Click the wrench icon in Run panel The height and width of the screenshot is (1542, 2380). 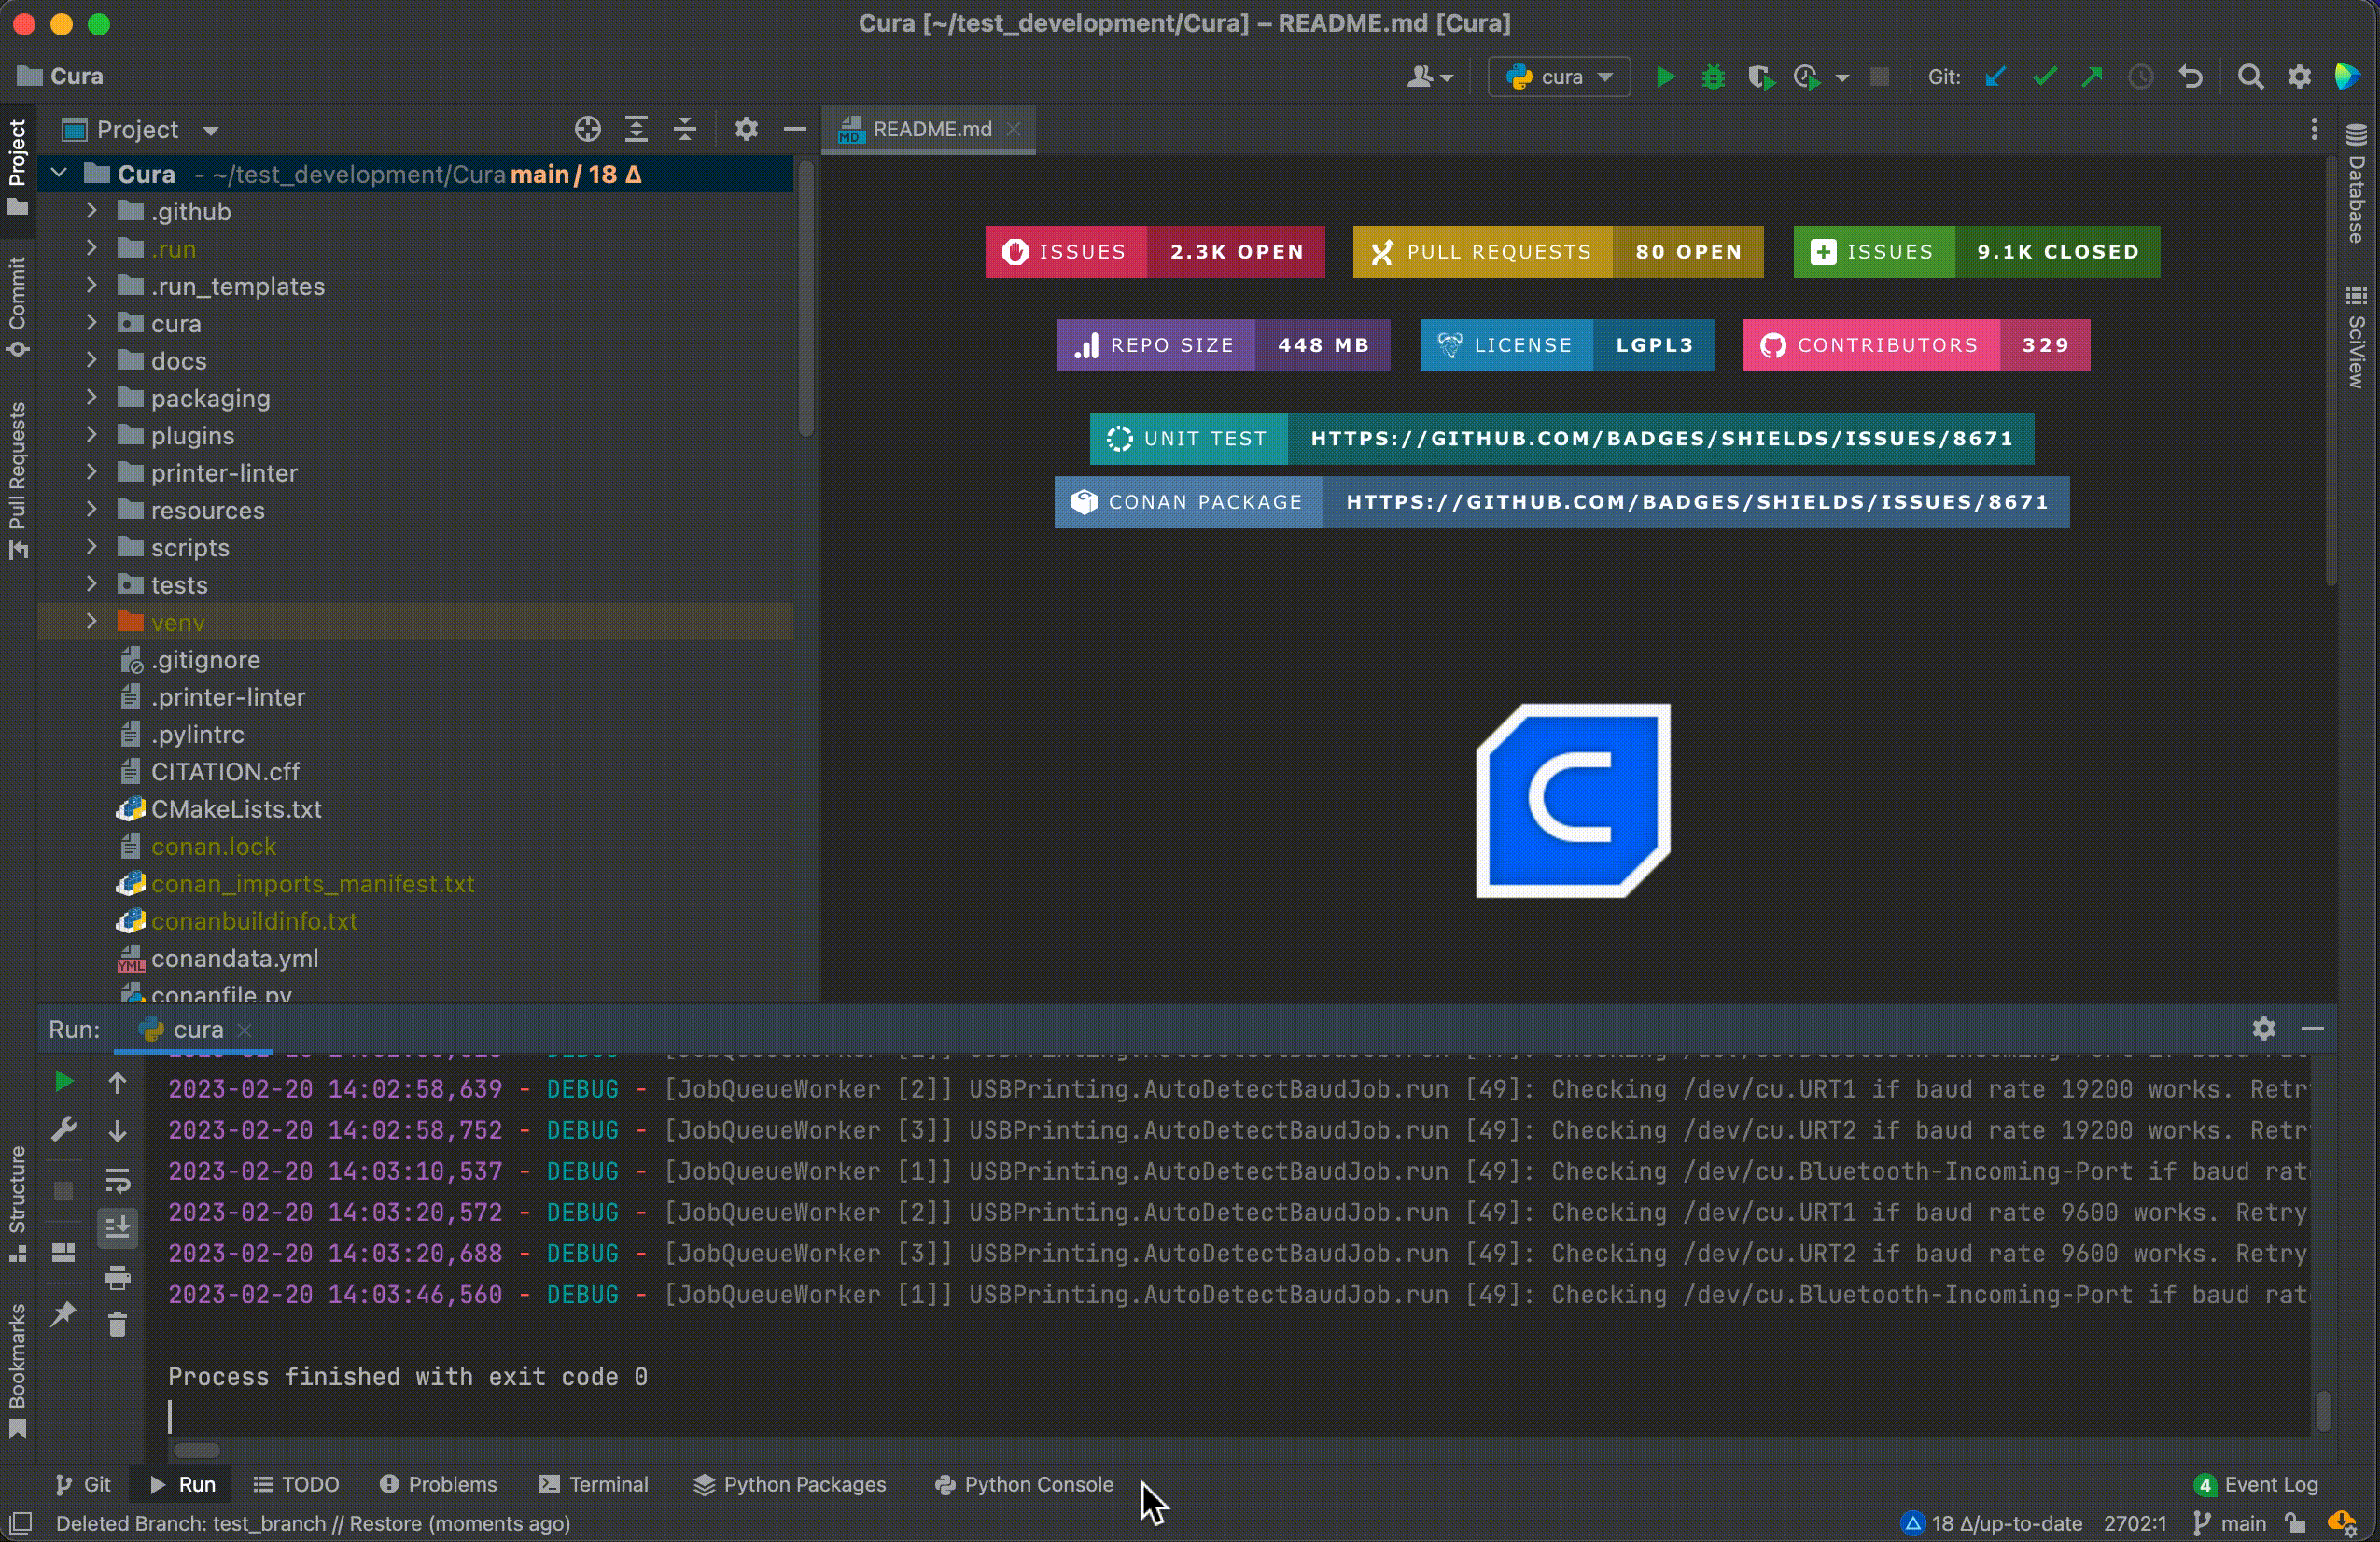[63, 1130]
